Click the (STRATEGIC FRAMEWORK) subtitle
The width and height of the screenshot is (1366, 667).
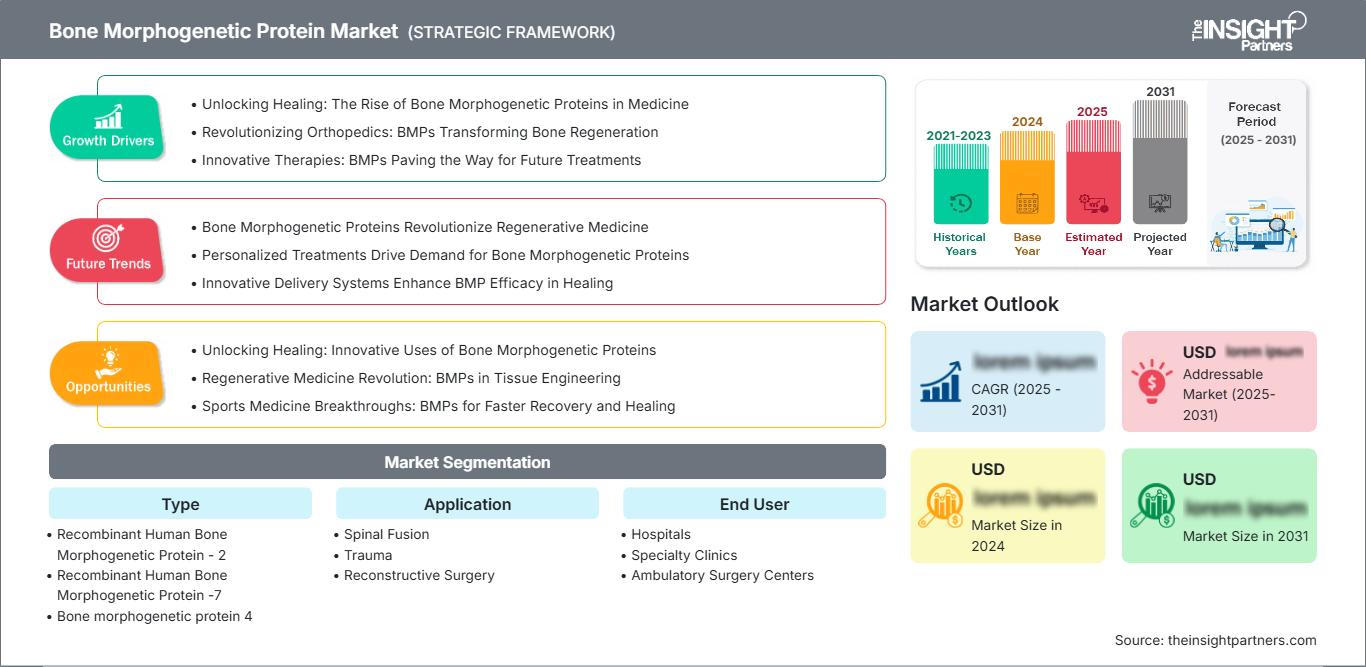[511, 32]
